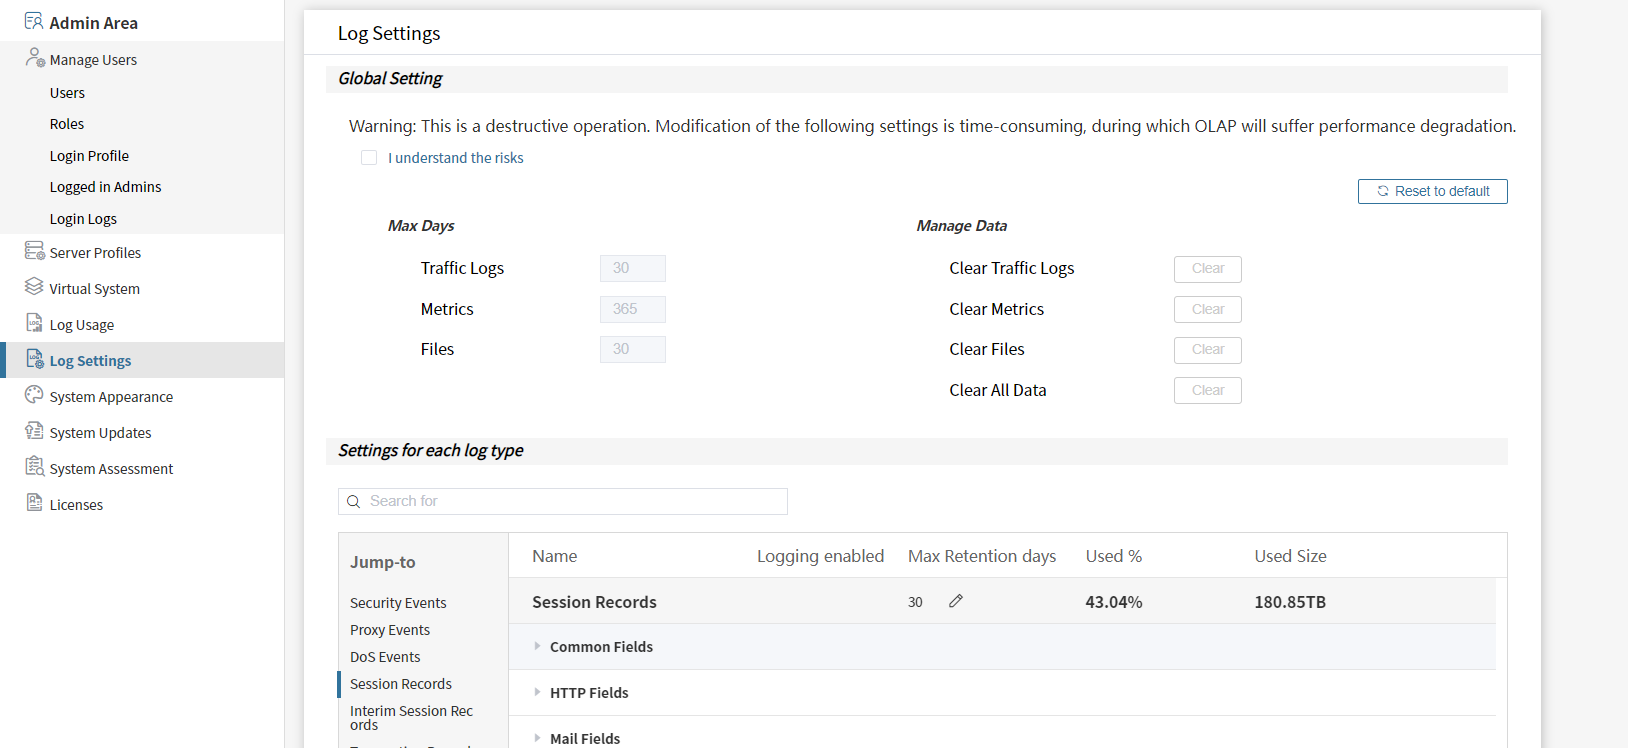Jump to DoS Events section

click(385, 657)
